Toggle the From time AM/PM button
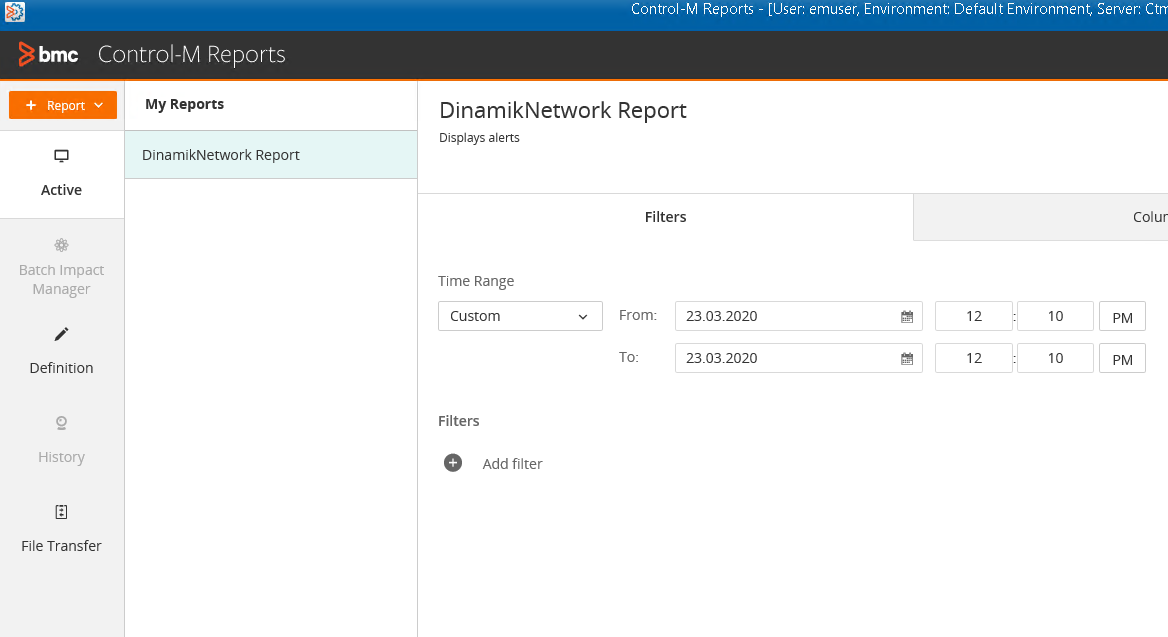 click(x=1122, y=317)
